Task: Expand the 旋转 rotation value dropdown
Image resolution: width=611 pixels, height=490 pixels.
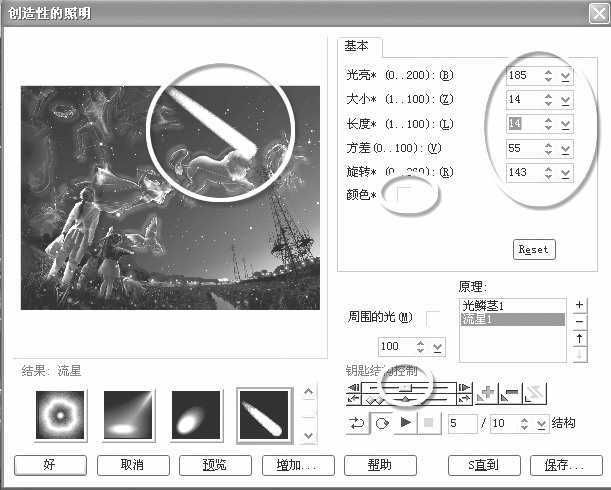Action: point(566,171)
